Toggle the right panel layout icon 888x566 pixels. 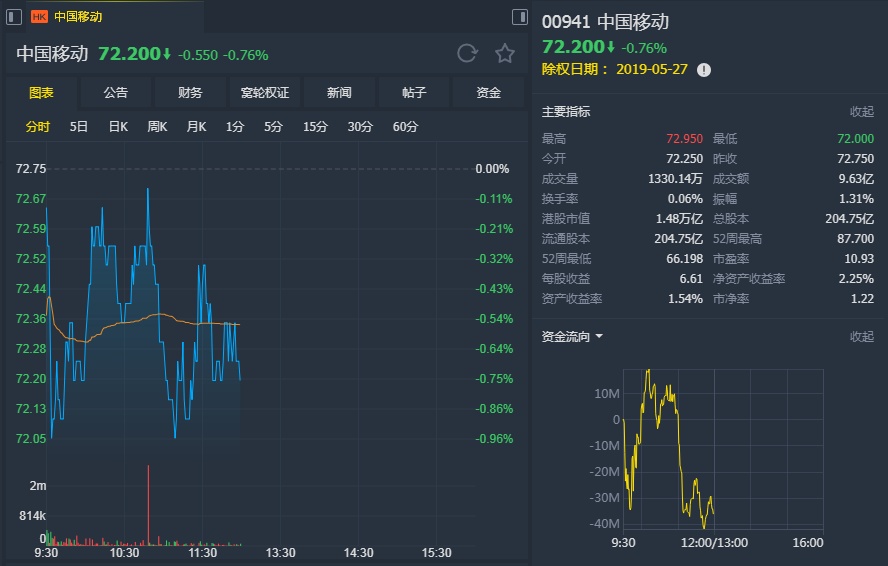519,17
